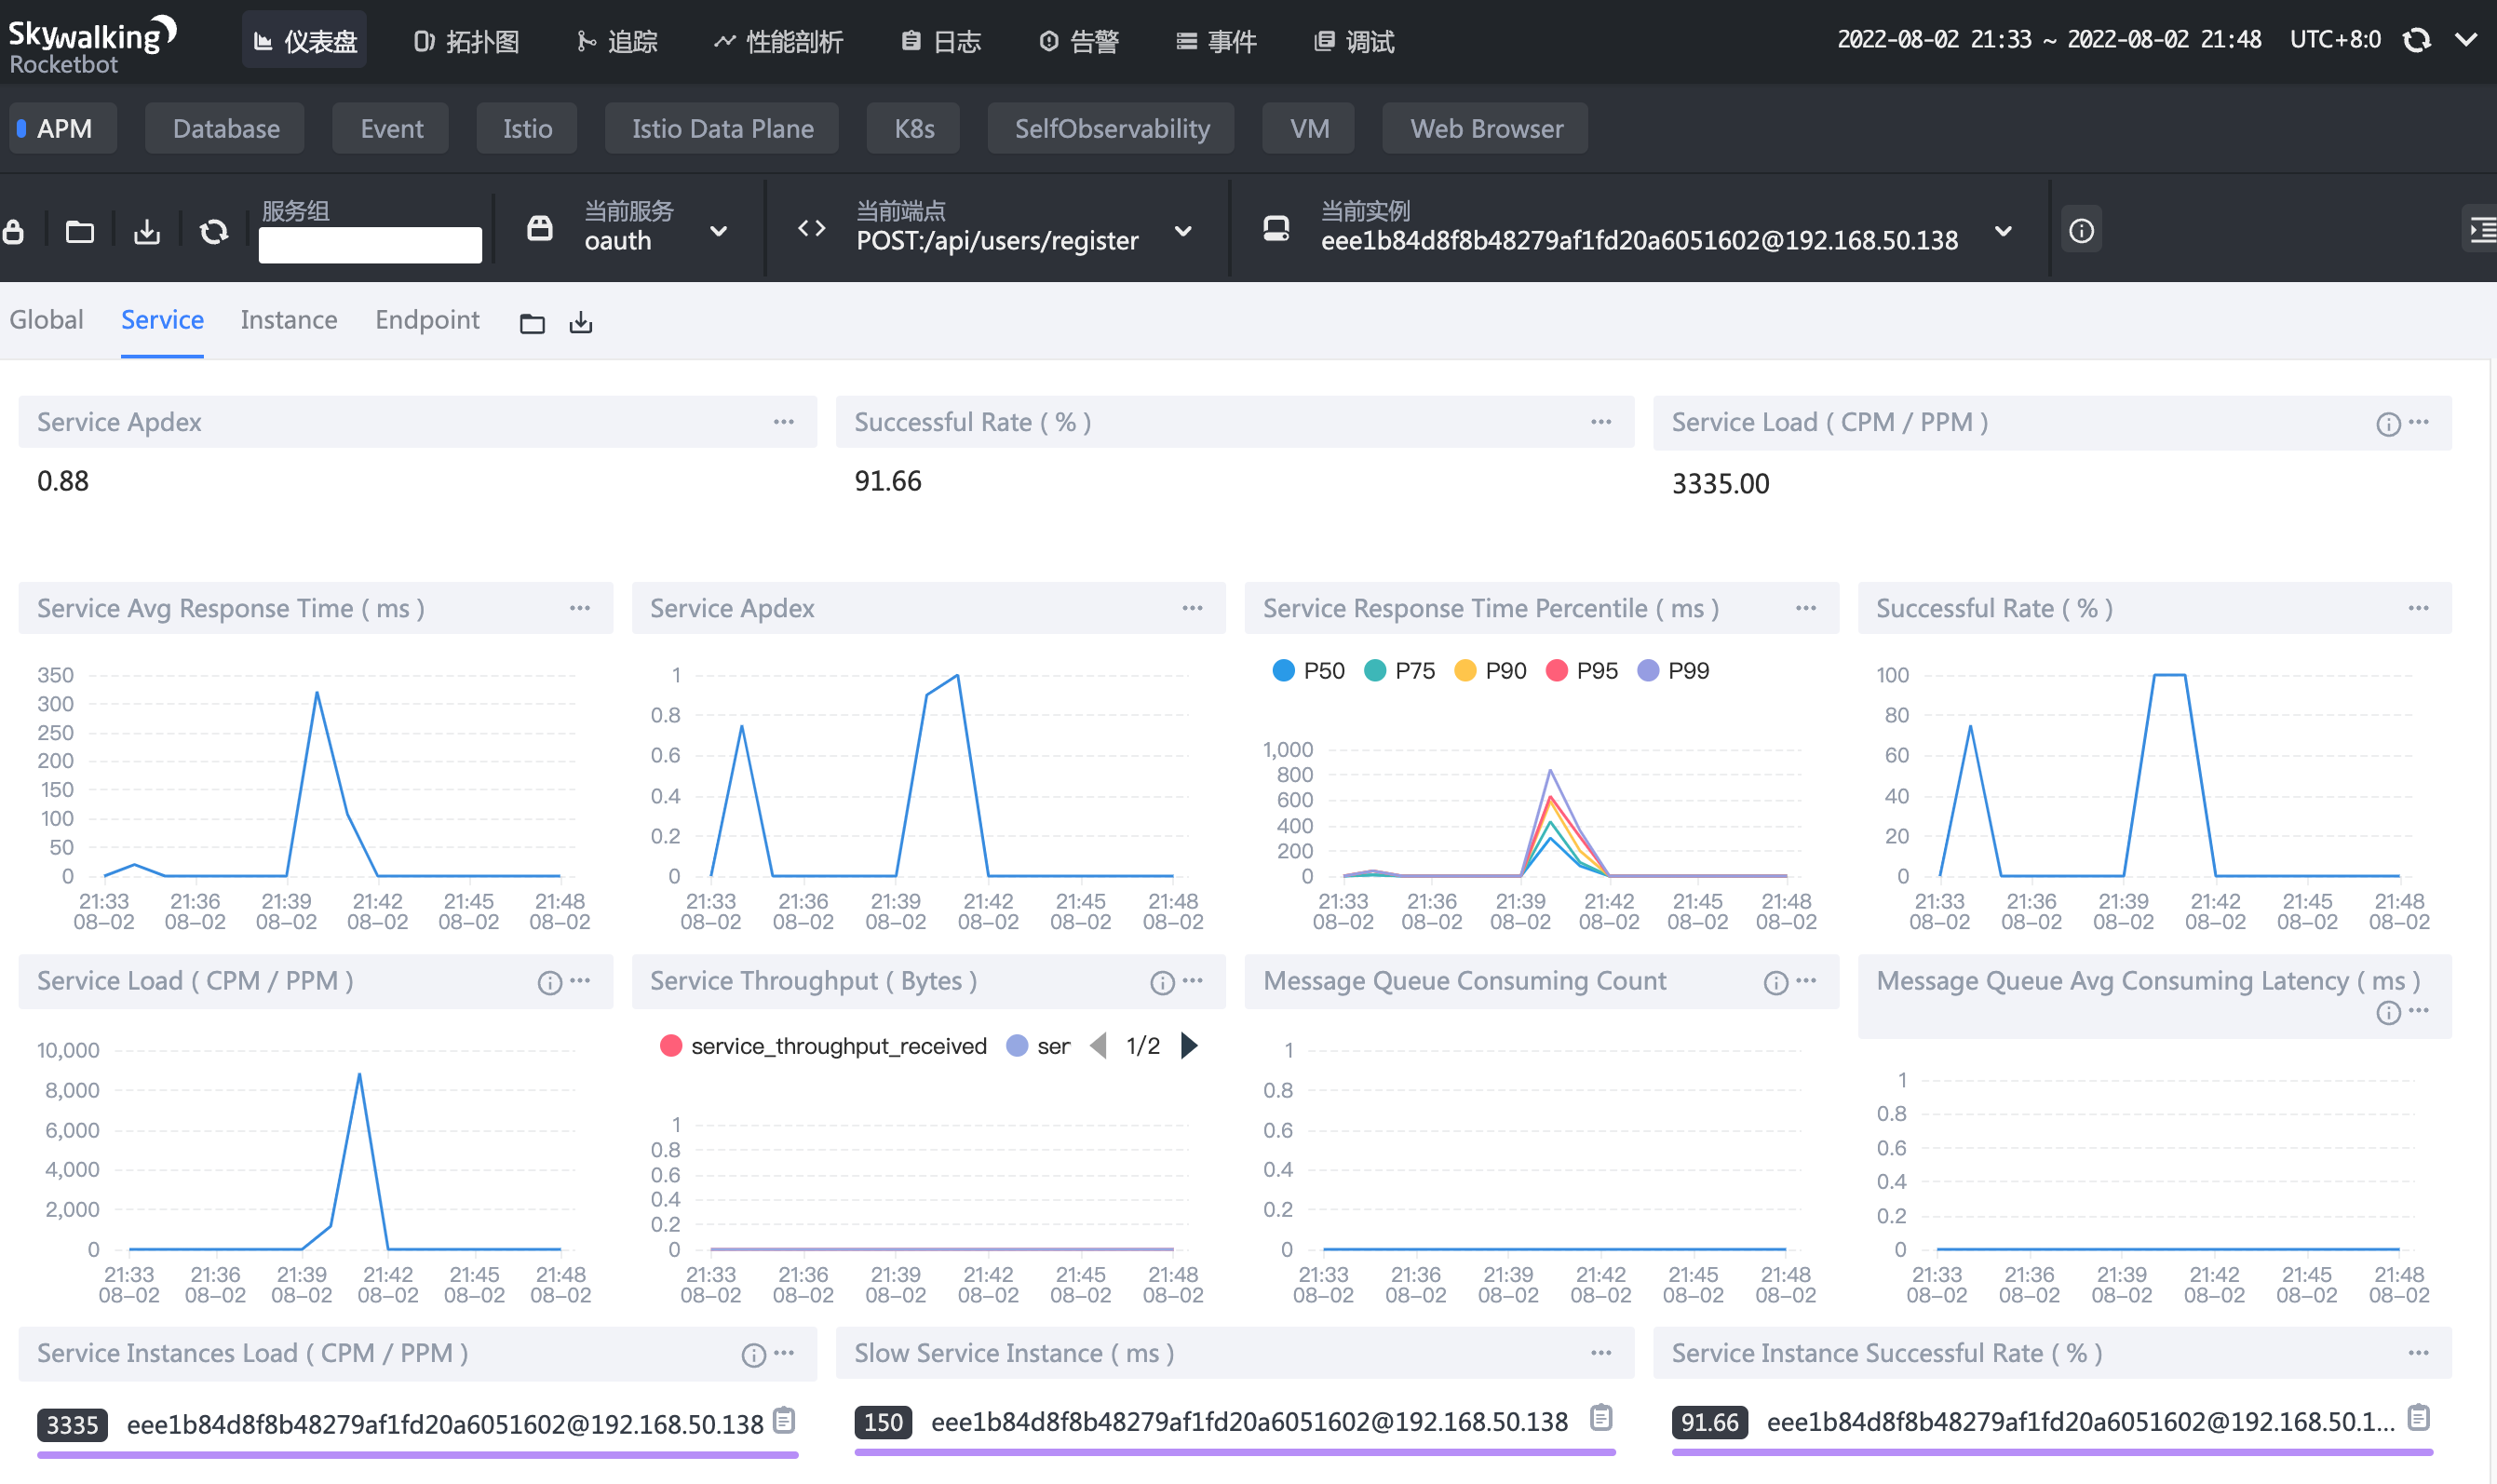Toggle P75 series in percentile legend
Viewport: 2497px width, 1484px height.
click(1399, 670)
